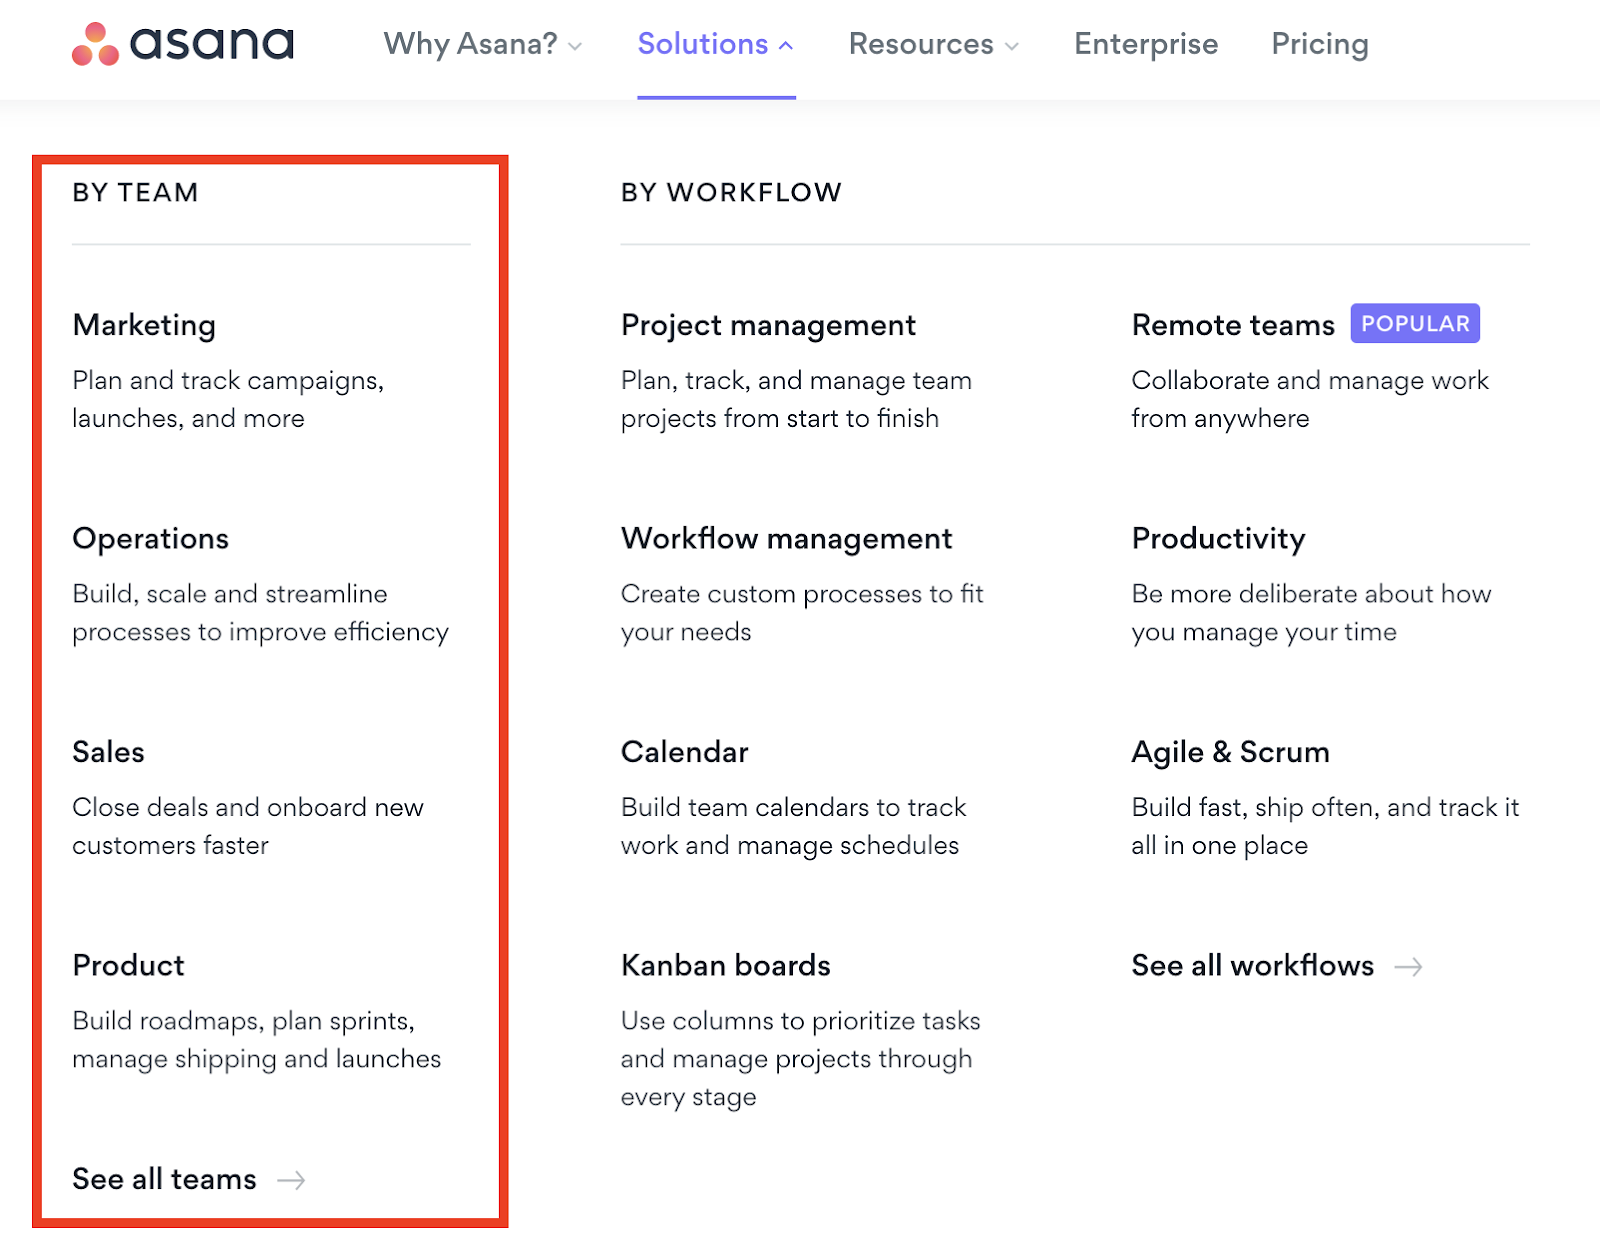Screen dimensions: 1600x1257
Task: Open Workflow management link
Action: tap(786, 538)
